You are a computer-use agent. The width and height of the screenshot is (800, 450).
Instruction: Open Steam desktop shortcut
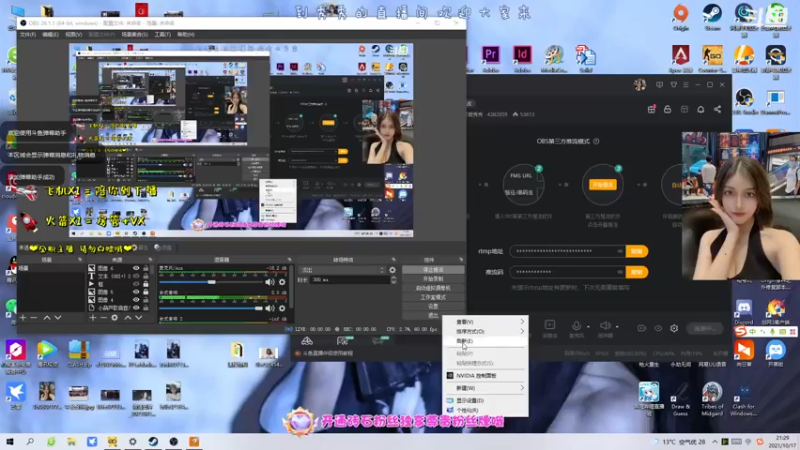(712, 18)
